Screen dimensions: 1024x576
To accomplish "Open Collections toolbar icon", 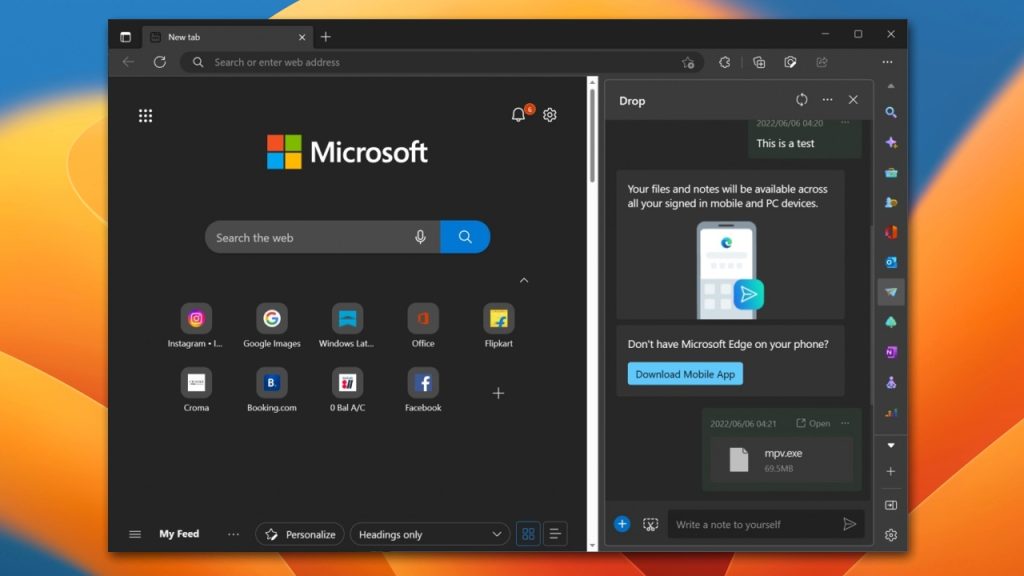I will tap(759, 62).
